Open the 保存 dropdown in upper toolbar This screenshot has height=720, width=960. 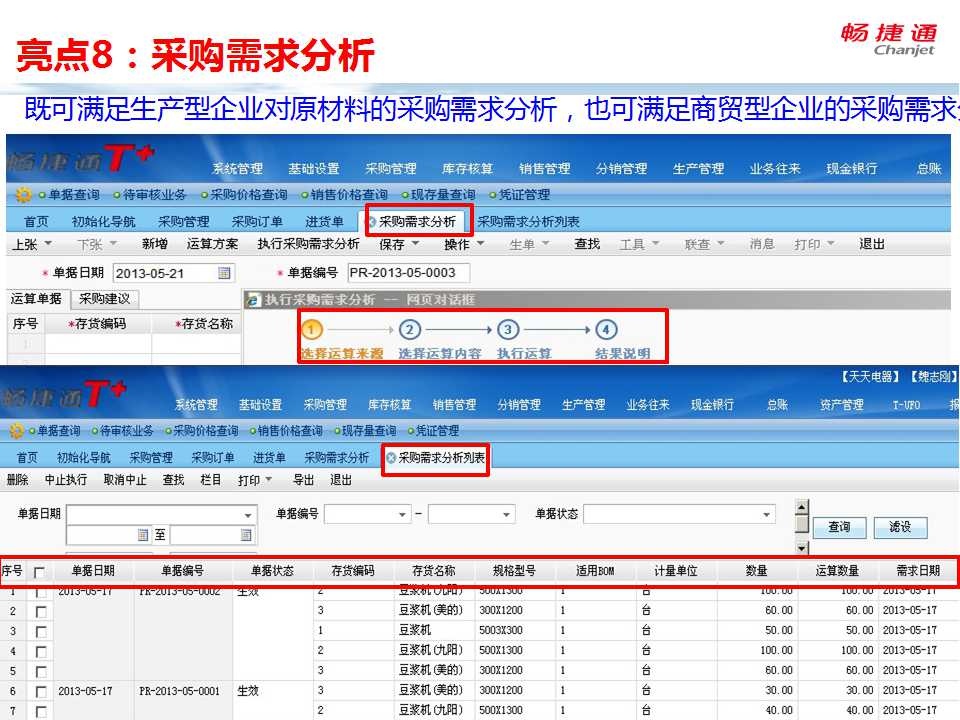click(405, 244)
